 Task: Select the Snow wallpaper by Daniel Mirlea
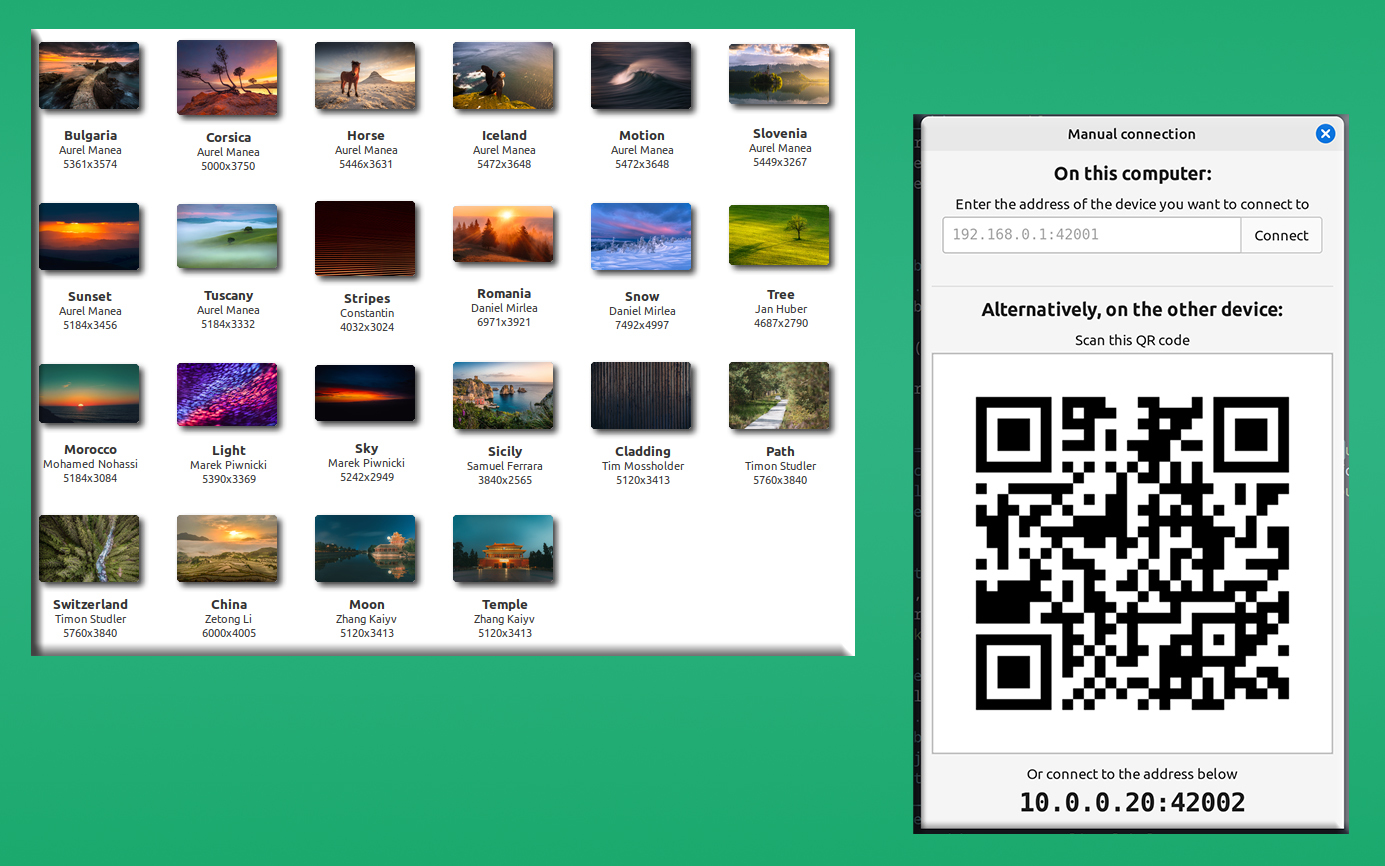pos(641,237)
